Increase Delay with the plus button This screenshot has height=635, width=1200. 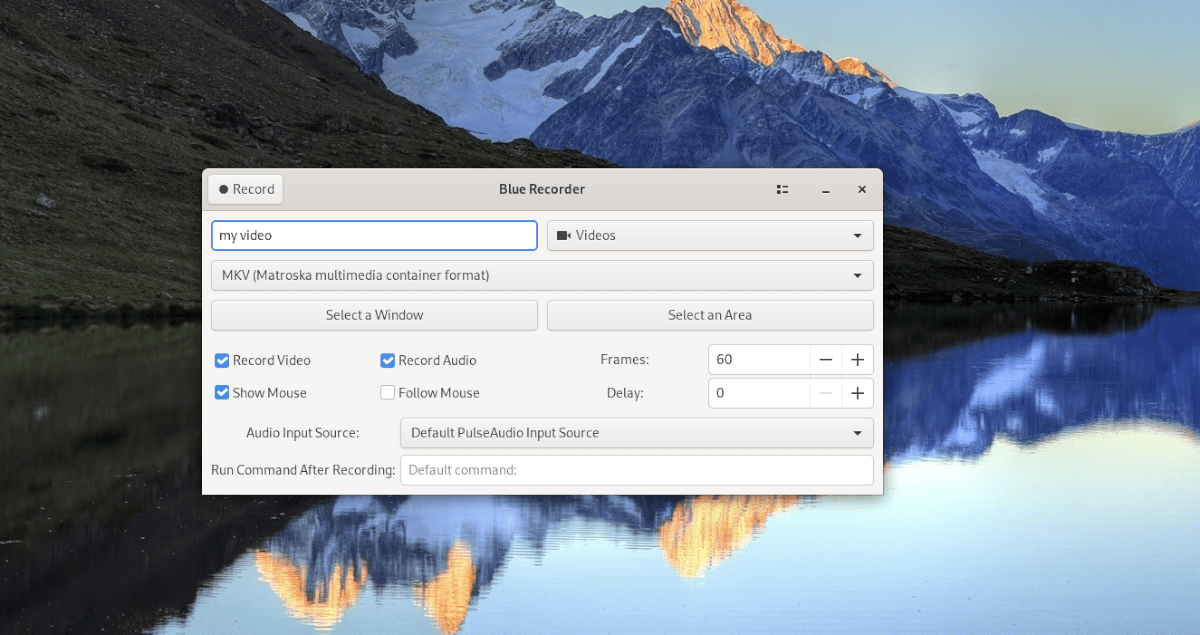pos(858,393)
